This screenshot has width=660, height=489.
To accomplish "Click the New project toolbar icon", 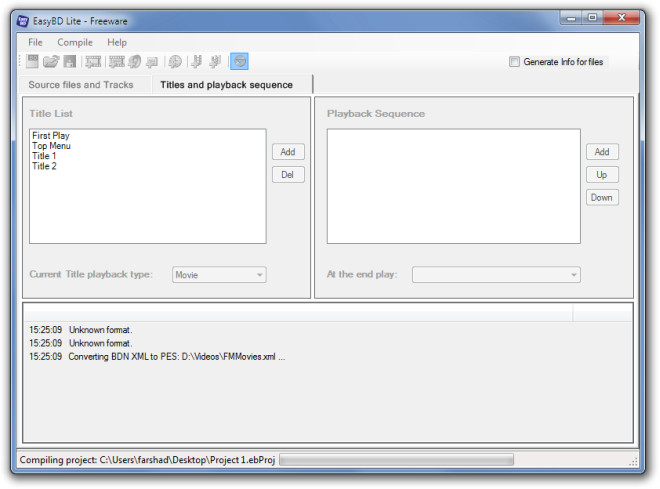I will (32, 61).
